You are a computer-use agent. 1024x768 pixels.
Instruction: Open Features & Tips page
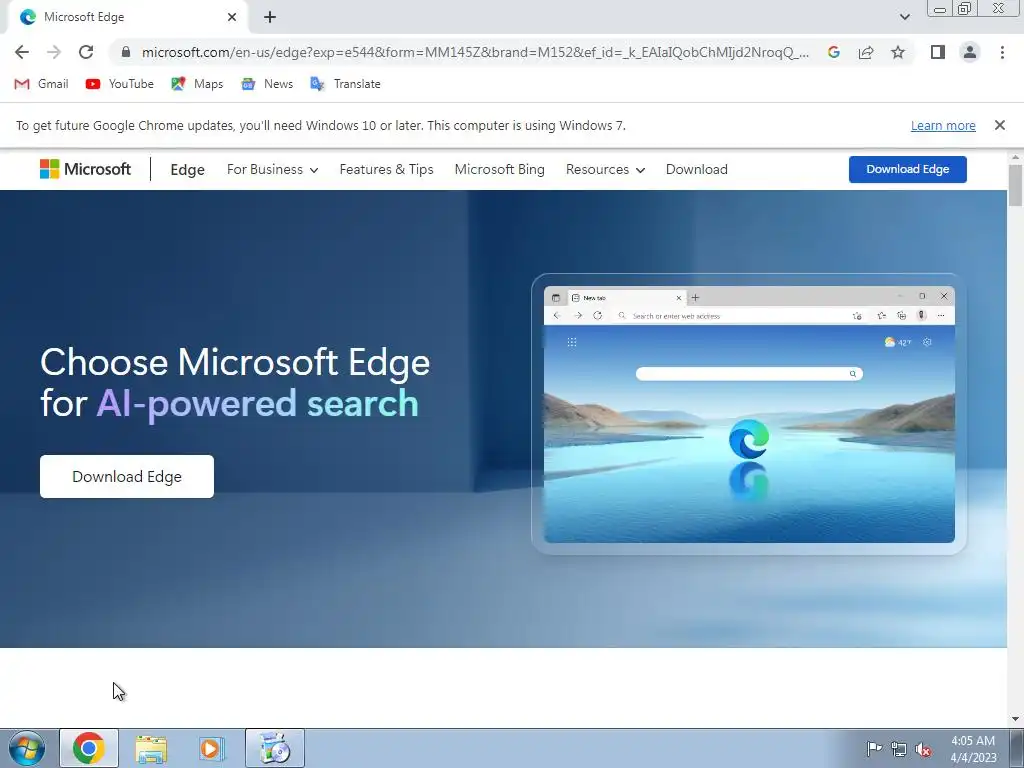(x=387, y=169)
